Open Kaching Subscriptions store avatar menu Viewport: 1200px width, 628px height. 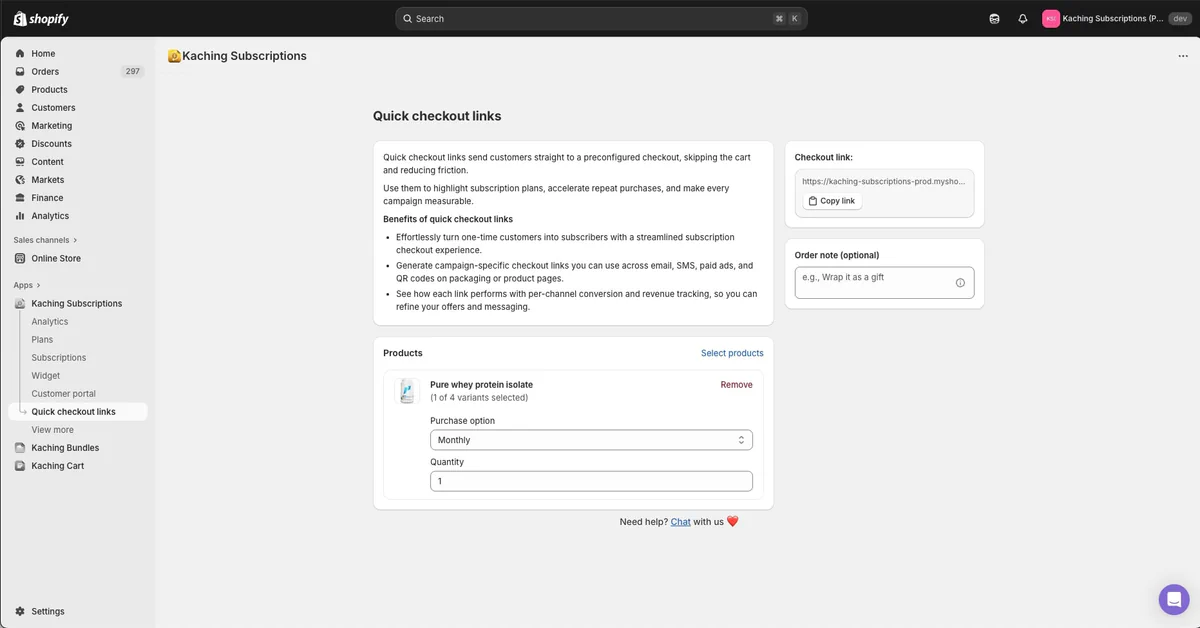[1051, 18]
